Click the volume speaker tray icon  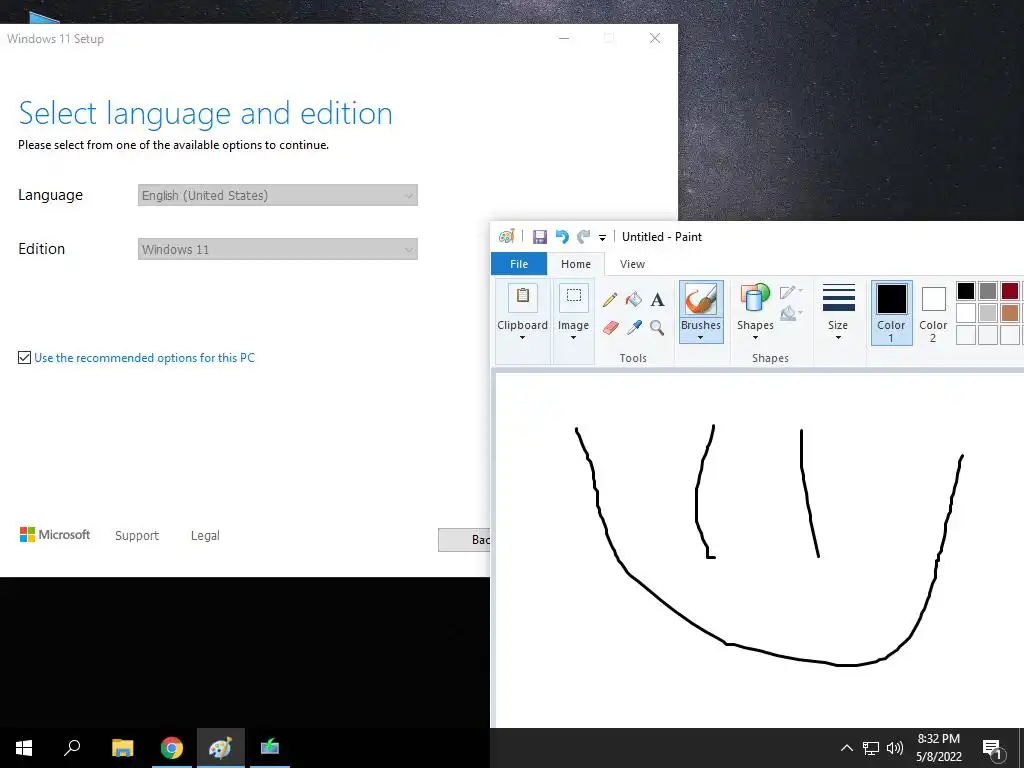coord(895,748)
